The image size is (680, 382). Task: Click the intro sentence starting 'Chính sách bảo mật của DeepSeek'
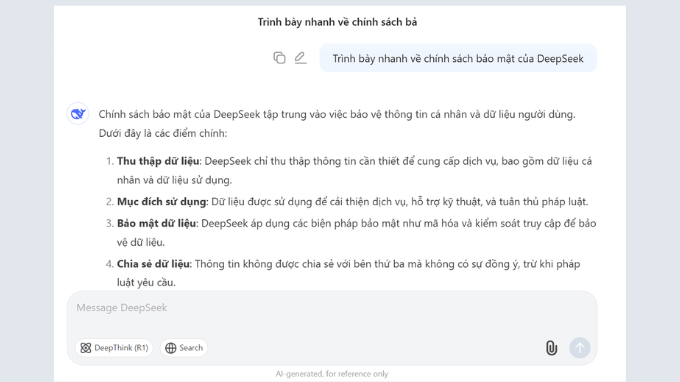(x=337, y=114)
